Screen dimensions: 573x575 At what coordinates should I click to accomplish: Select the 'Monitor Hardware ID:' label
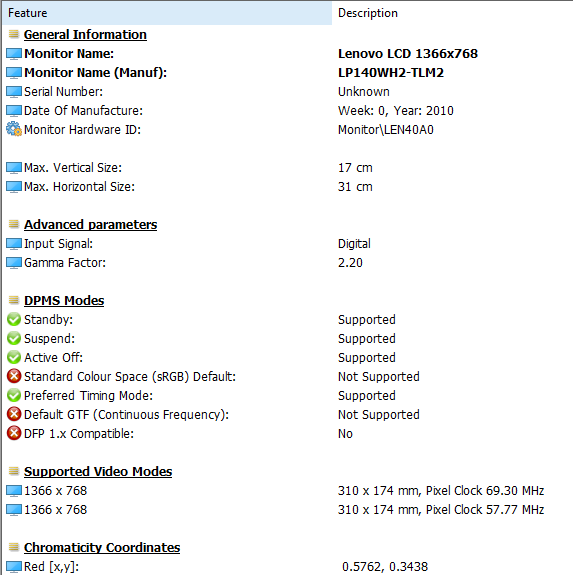[82, 130]
